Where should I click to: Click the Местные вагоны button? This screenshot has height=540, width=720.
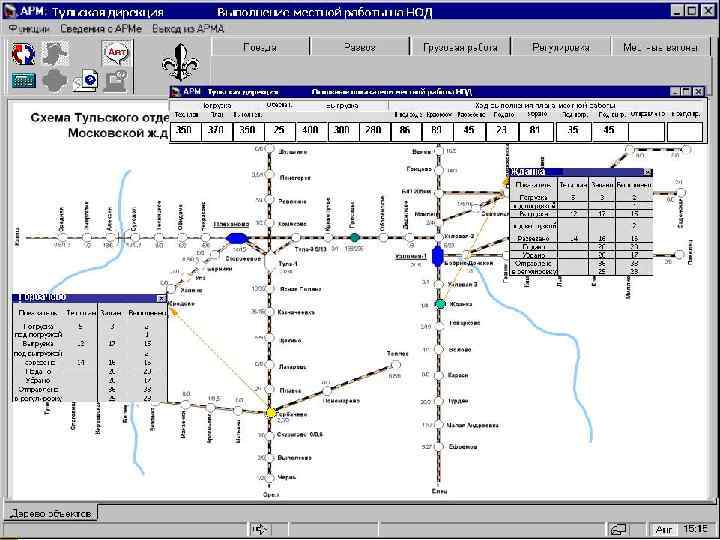(x=661, y=47)
